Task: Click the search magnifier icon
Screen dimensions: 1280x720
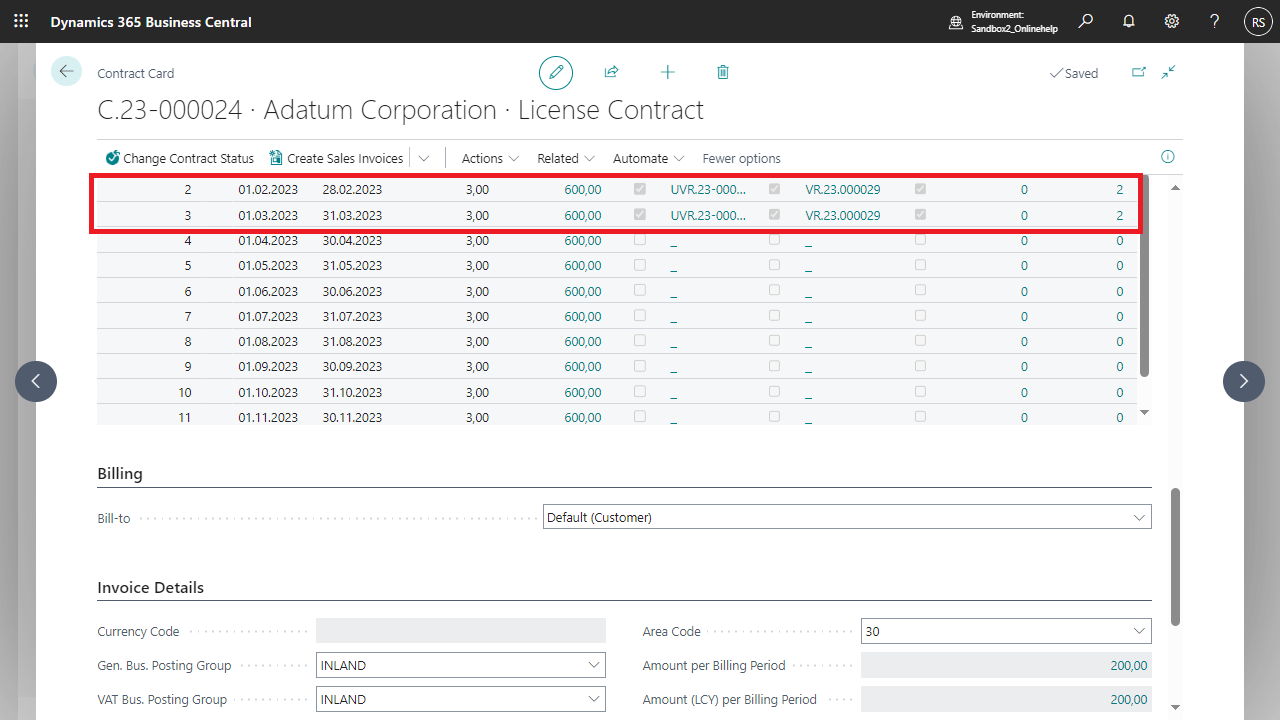Action: (1086, 21)
